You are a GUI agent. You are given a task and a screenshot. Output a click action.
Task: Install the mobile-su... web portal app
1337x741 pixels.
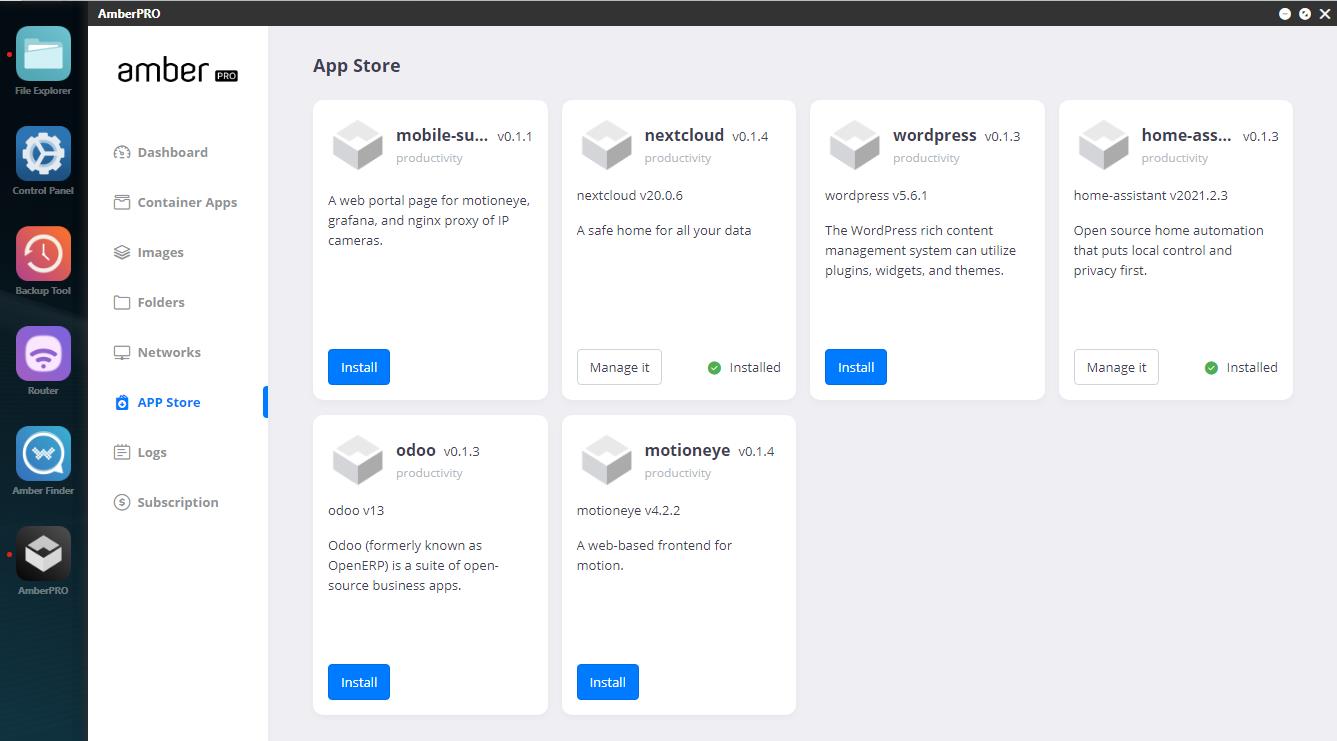358,367
